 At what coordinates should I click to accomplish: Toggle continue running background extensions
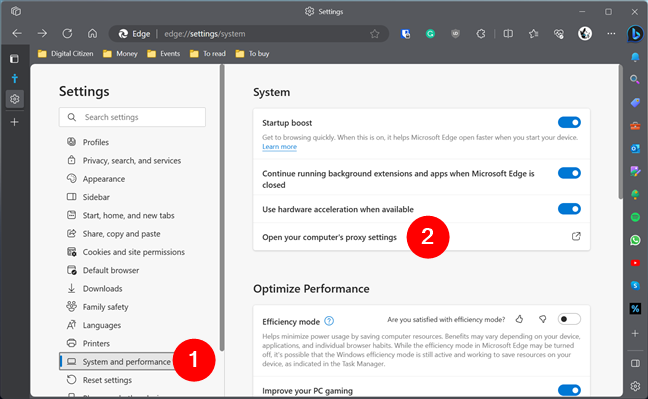click(x=569, y=173)
